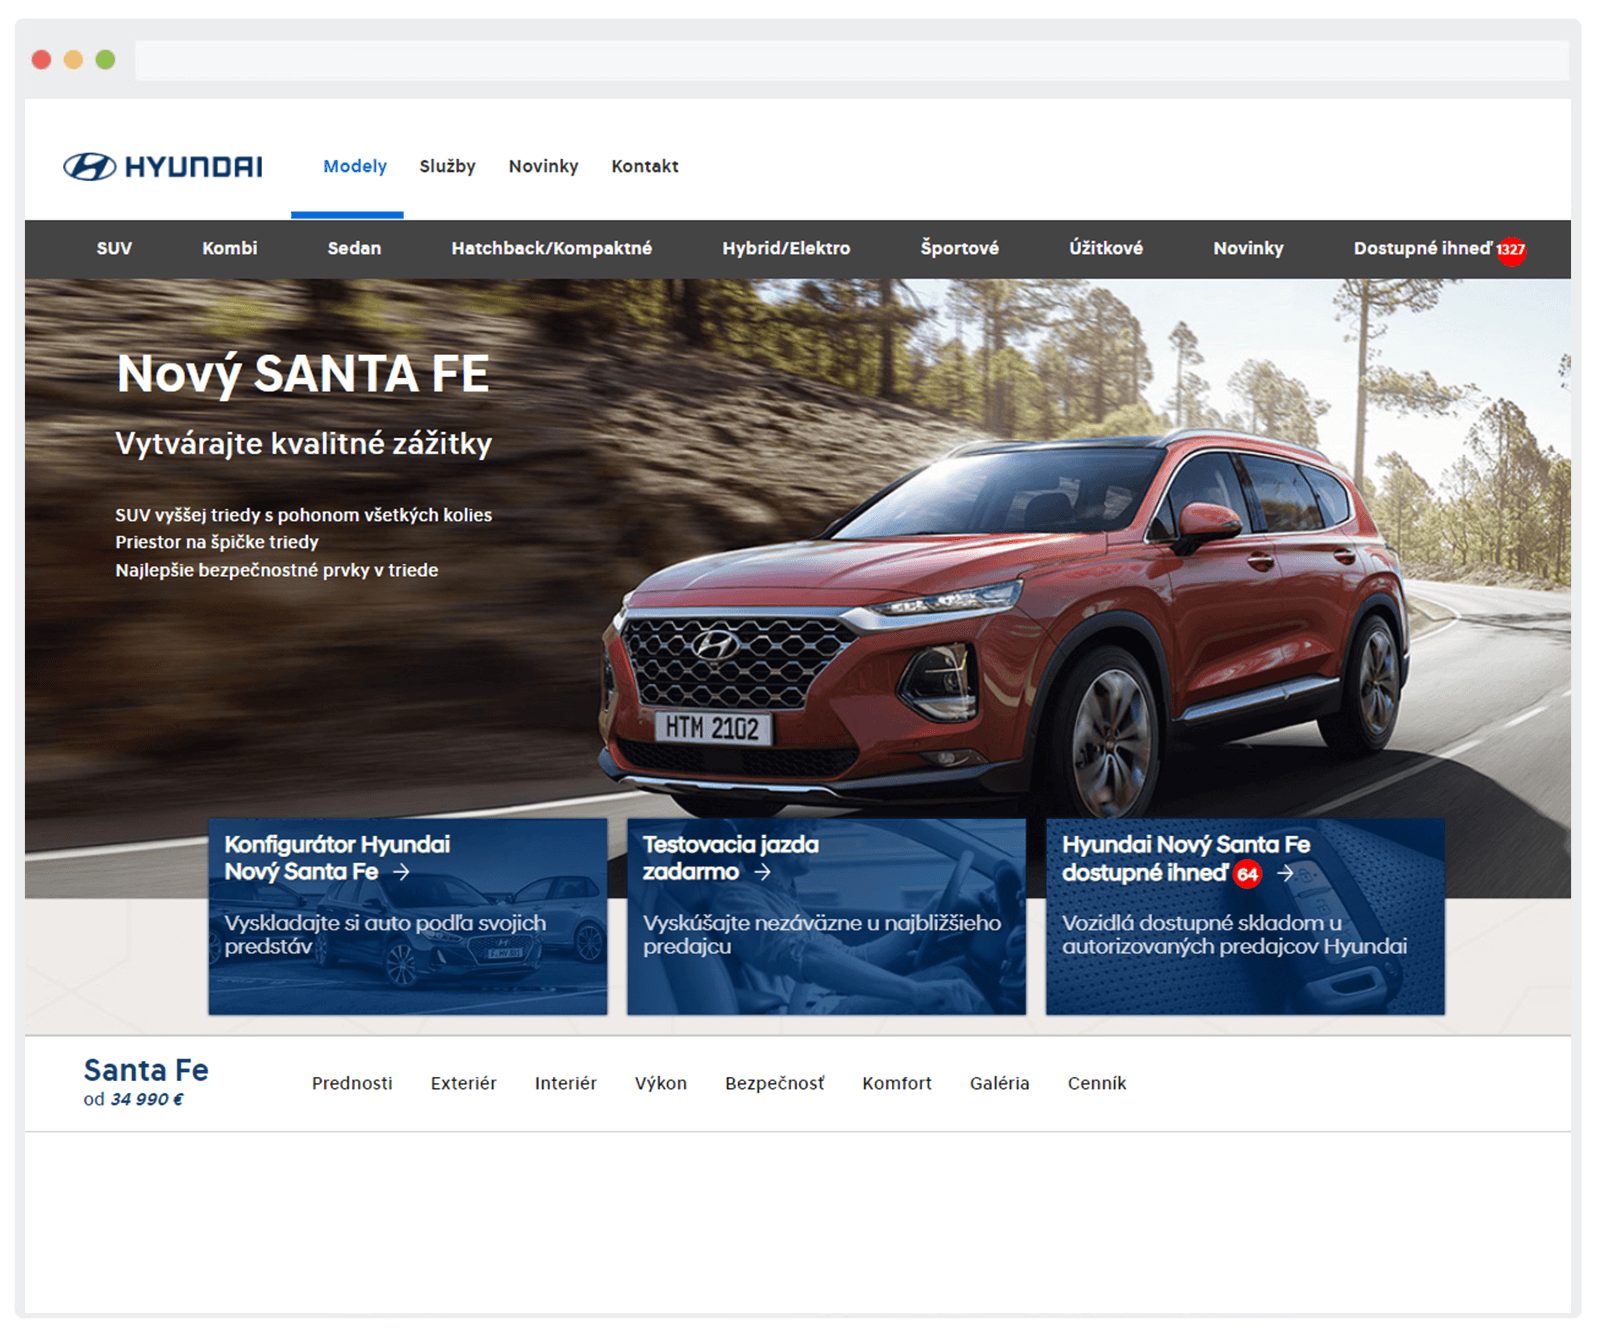Show the Športové models category
Image resolution: width=1599 pixels, height=1338 pixels.
click(x=959, y=248)
